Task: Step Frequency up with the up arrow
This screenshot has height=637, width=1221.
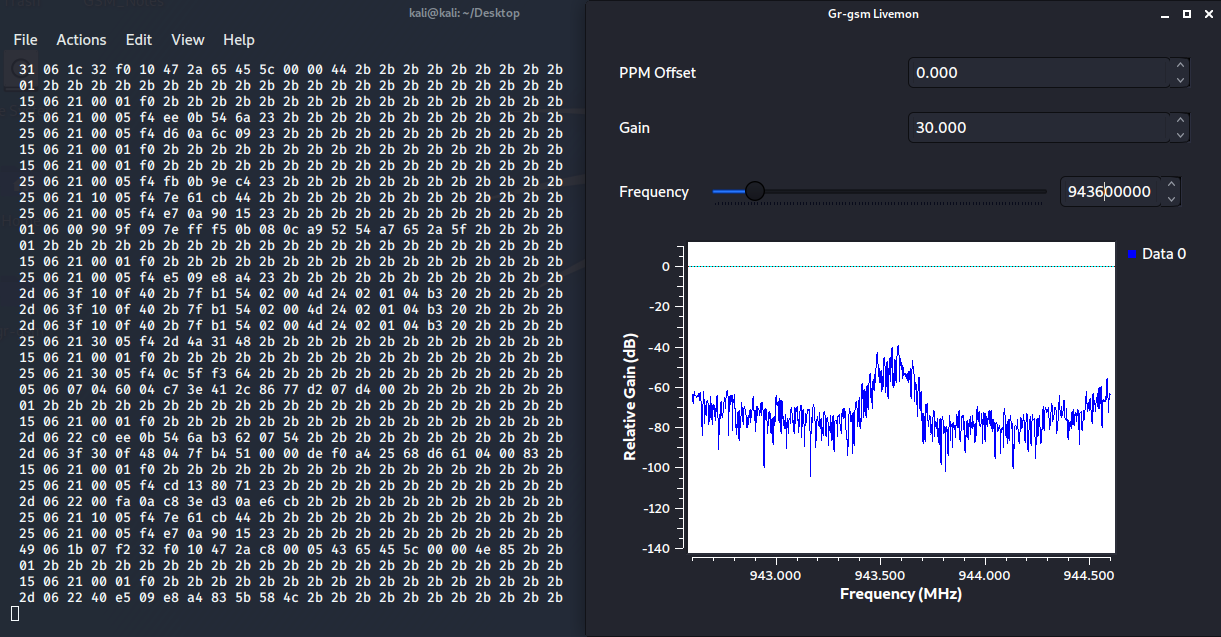Action: [1171, 184]
